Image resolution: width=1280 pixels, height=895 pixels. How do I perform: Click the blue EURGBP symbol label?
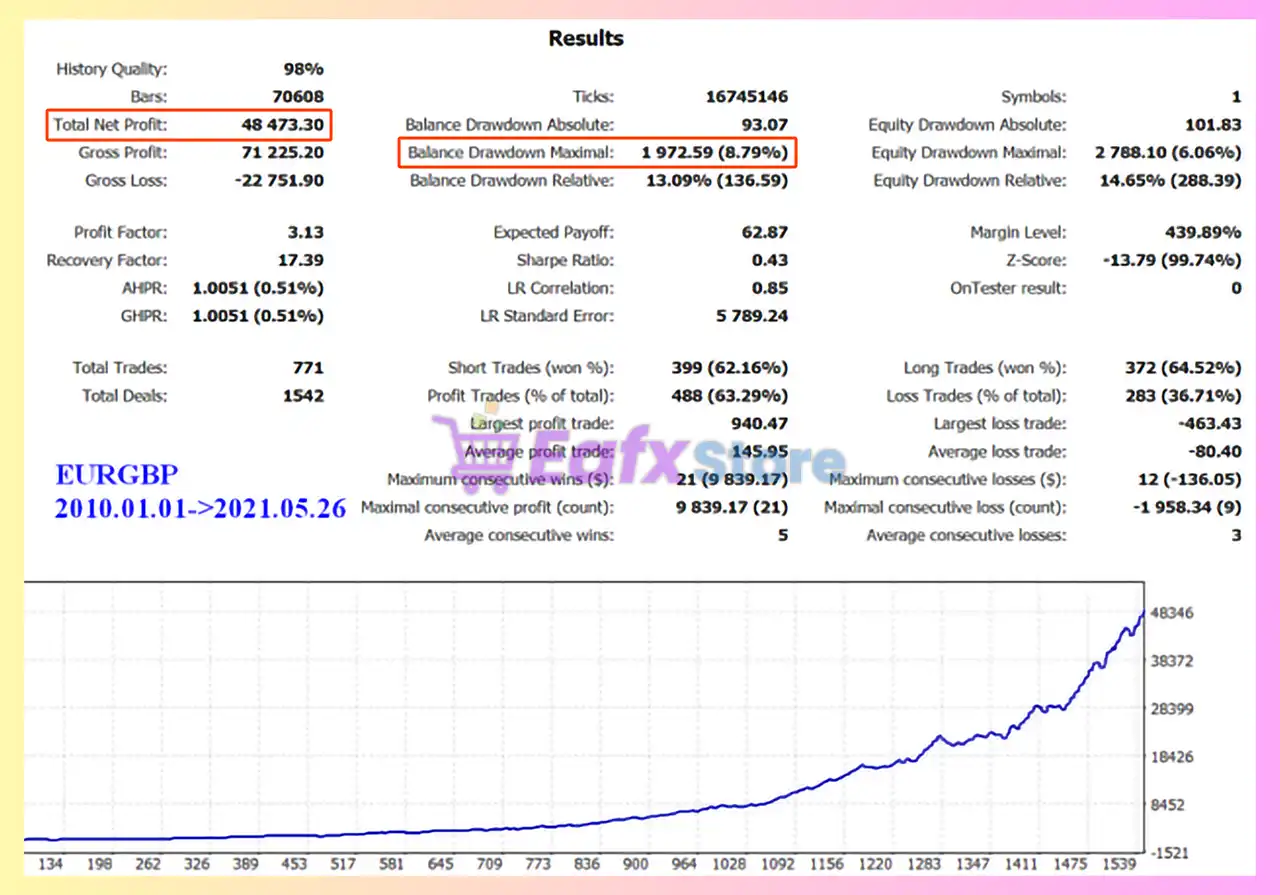(117, 475)
